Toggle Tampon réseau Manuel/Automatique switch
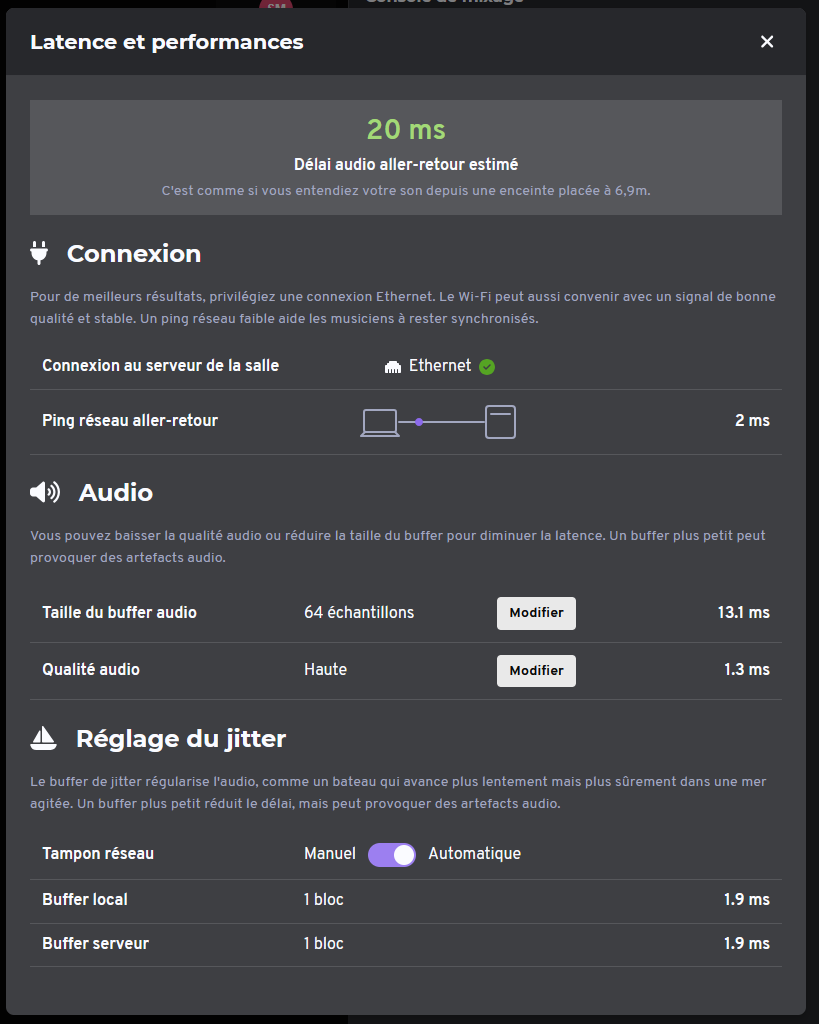 (392, 854)
